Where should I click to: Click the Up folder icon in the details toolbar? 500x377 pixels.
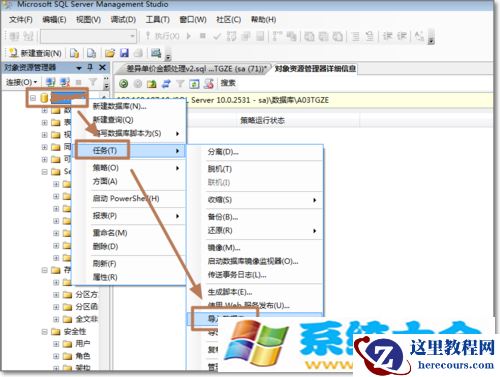pos(152,84)
